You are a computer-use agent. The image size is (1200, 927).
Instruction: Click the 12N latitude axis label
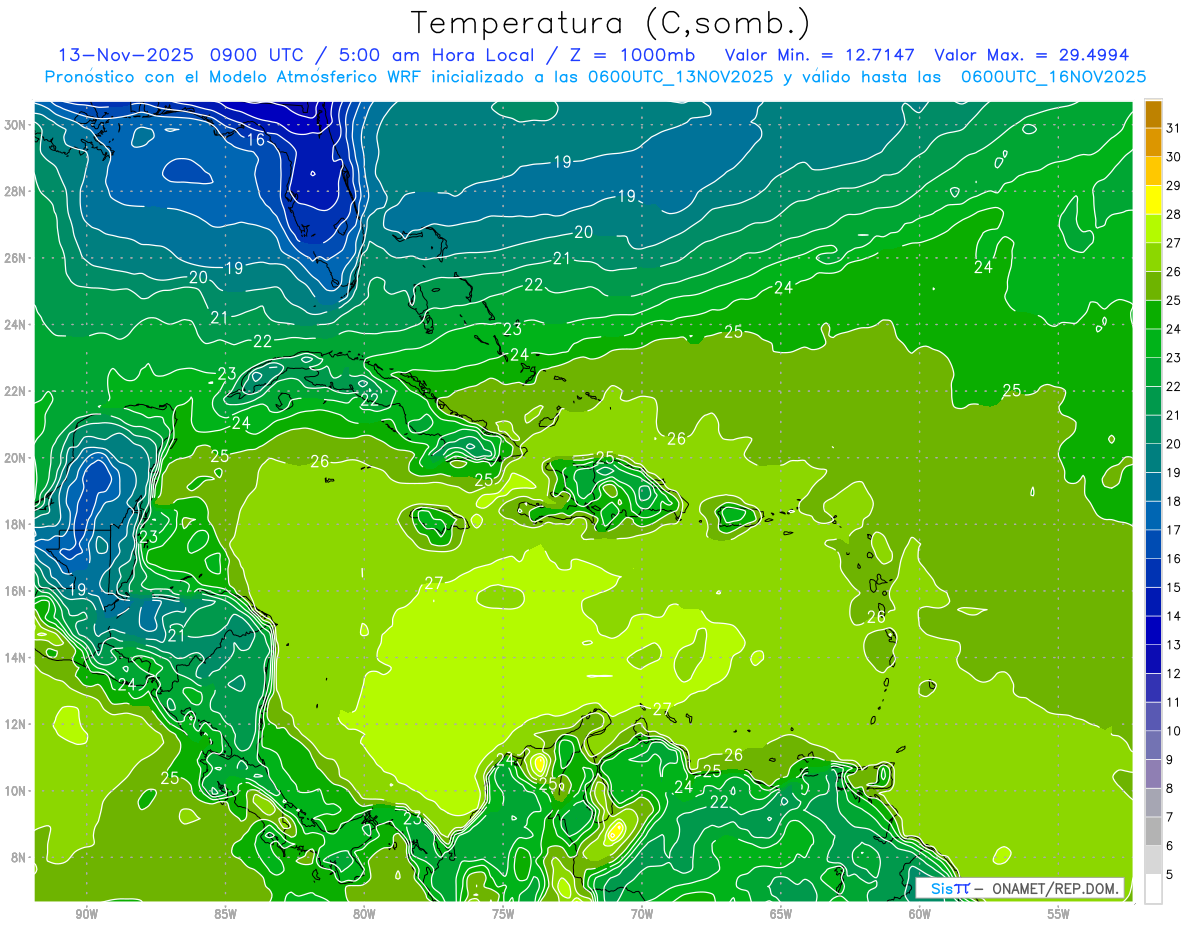15,724
